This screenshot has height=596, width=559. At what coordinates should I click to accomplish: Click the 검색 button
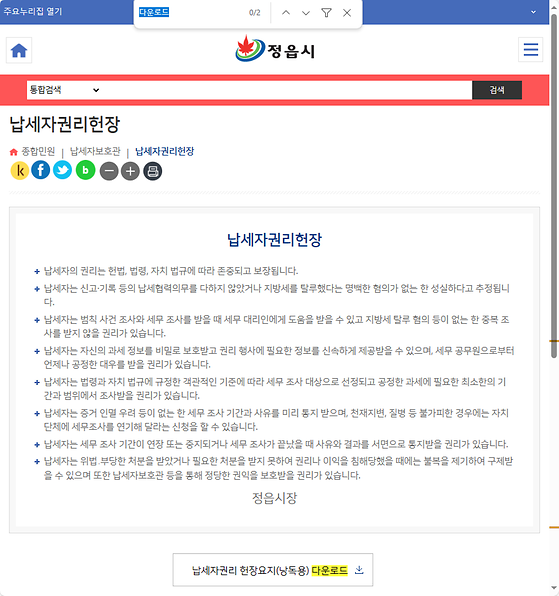(497, 90)
